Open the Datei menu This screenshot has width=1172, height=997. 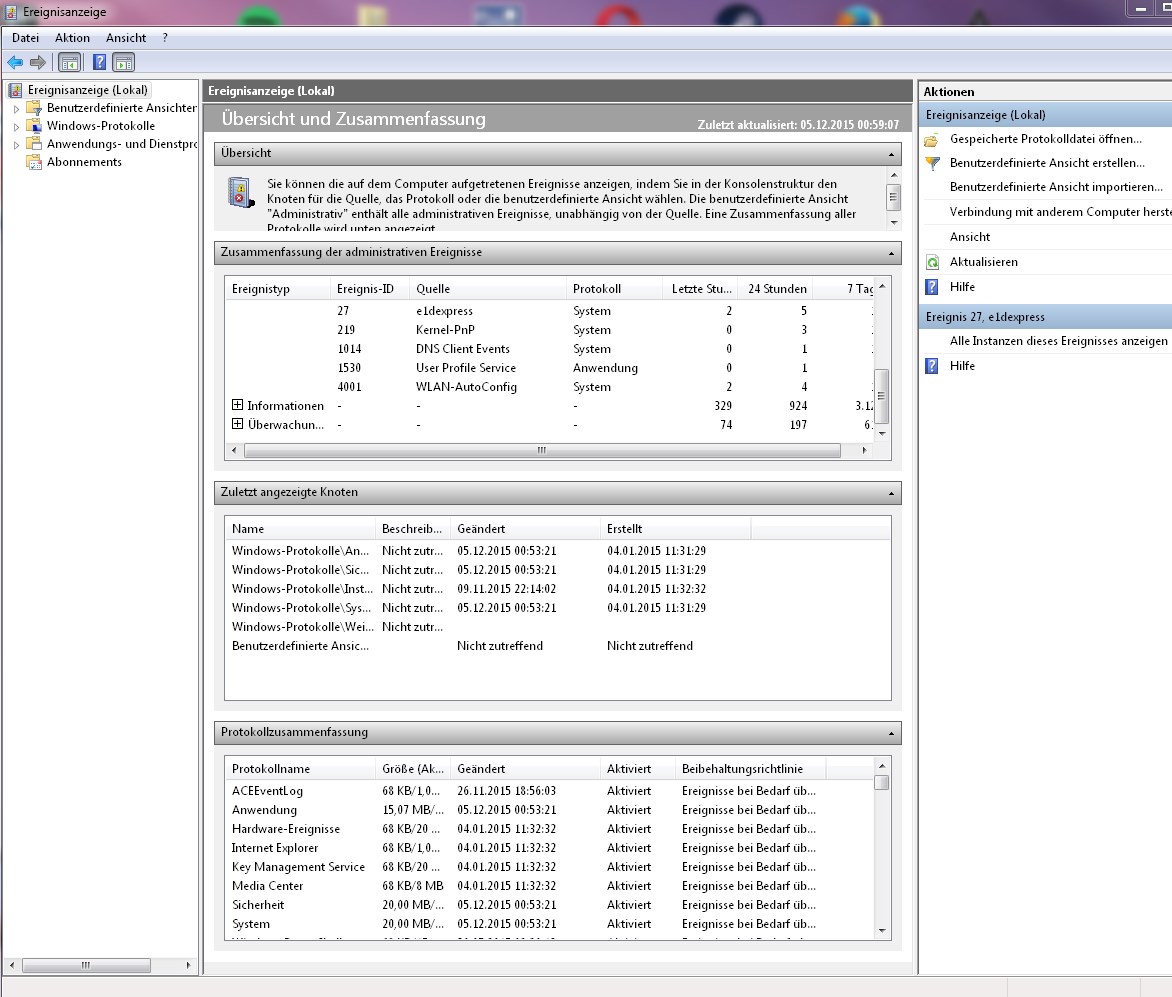coord(25,38)
